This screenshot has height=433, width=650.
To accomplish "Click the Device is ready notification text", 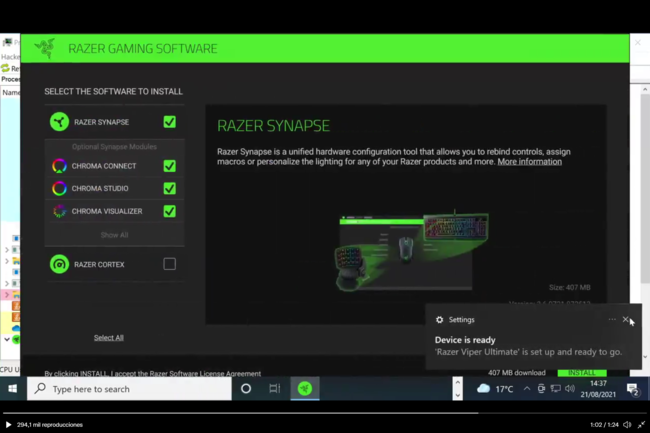I will click(x=465, y=340).
